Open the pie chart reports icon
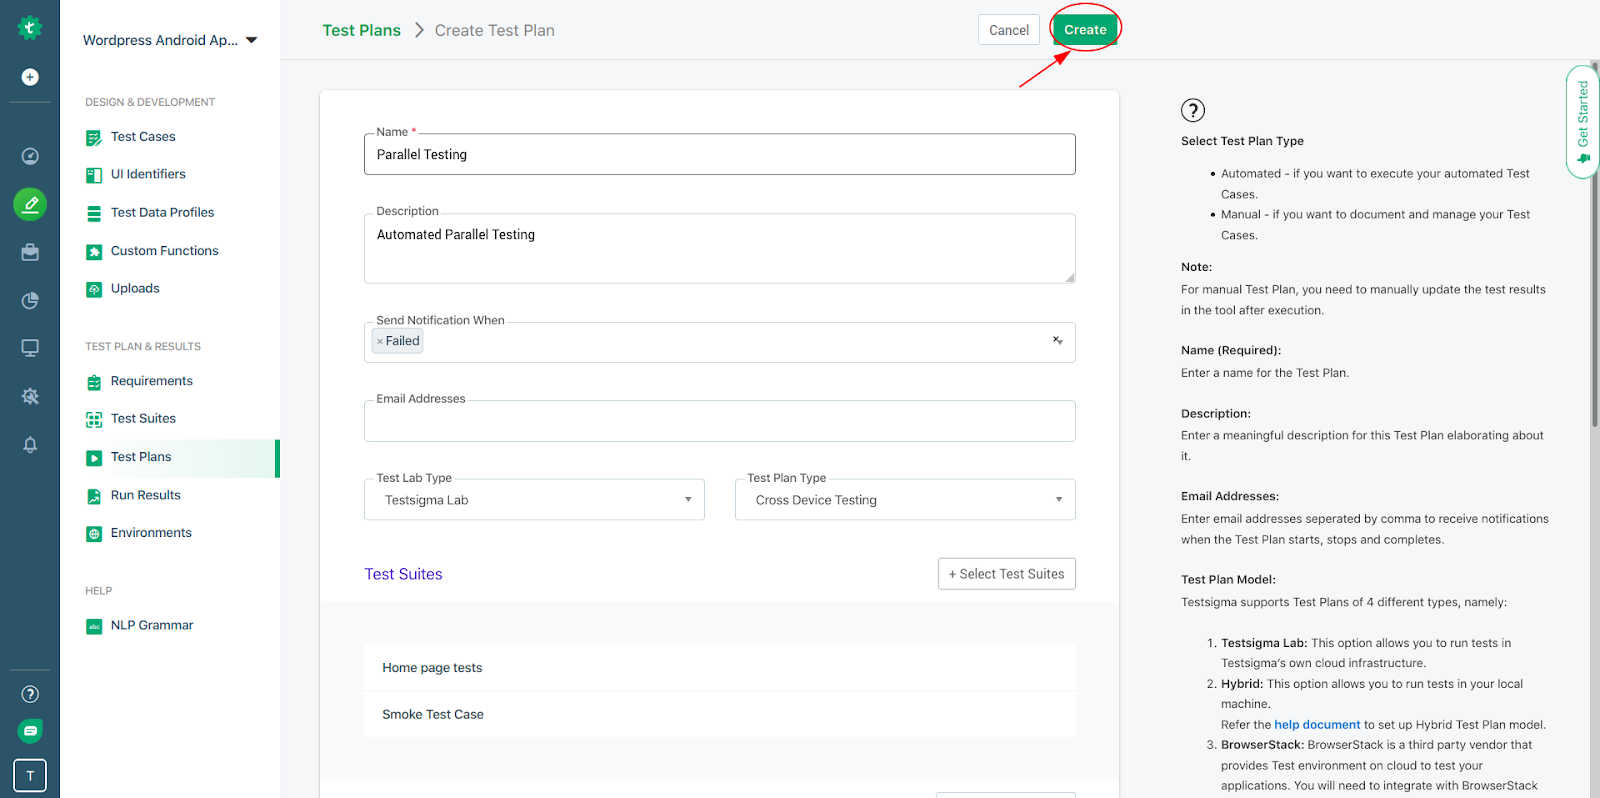Screen dimensions: 1600x798 [x=30, y=300]
